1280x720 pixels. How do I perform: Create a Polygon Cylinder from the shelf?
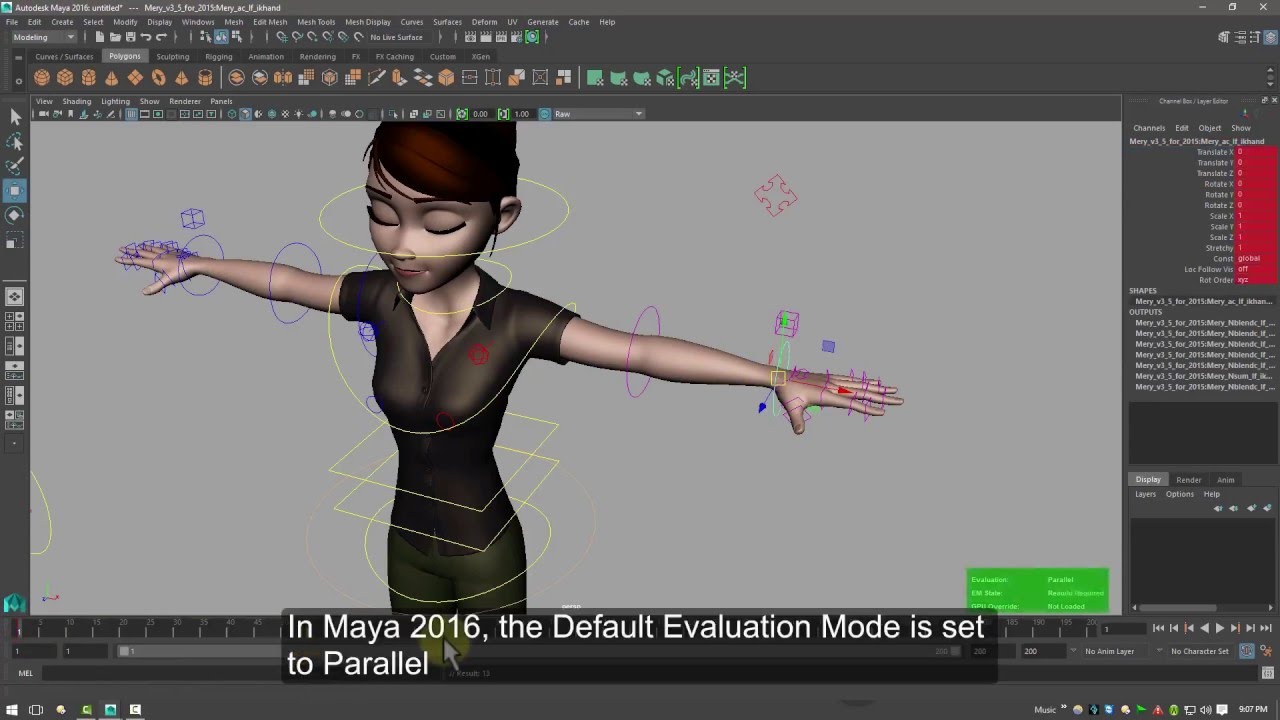point(88,78)
